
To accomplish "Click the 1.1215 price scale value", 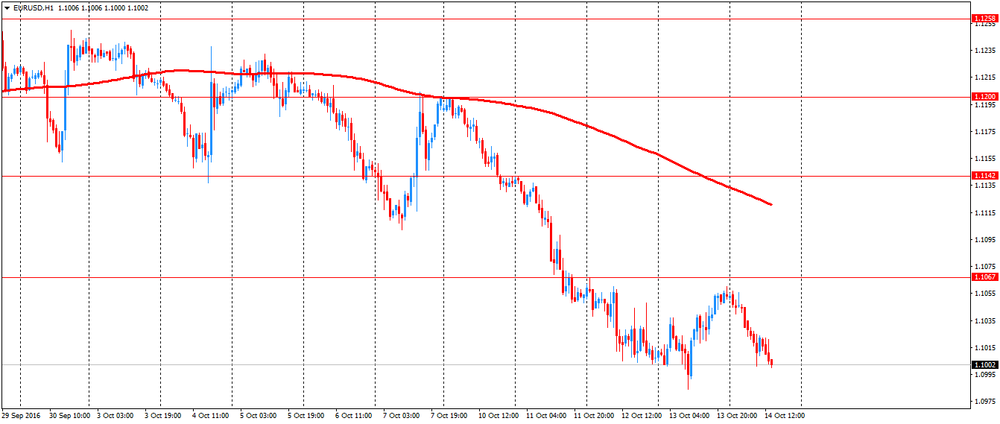I will (983, 78).
